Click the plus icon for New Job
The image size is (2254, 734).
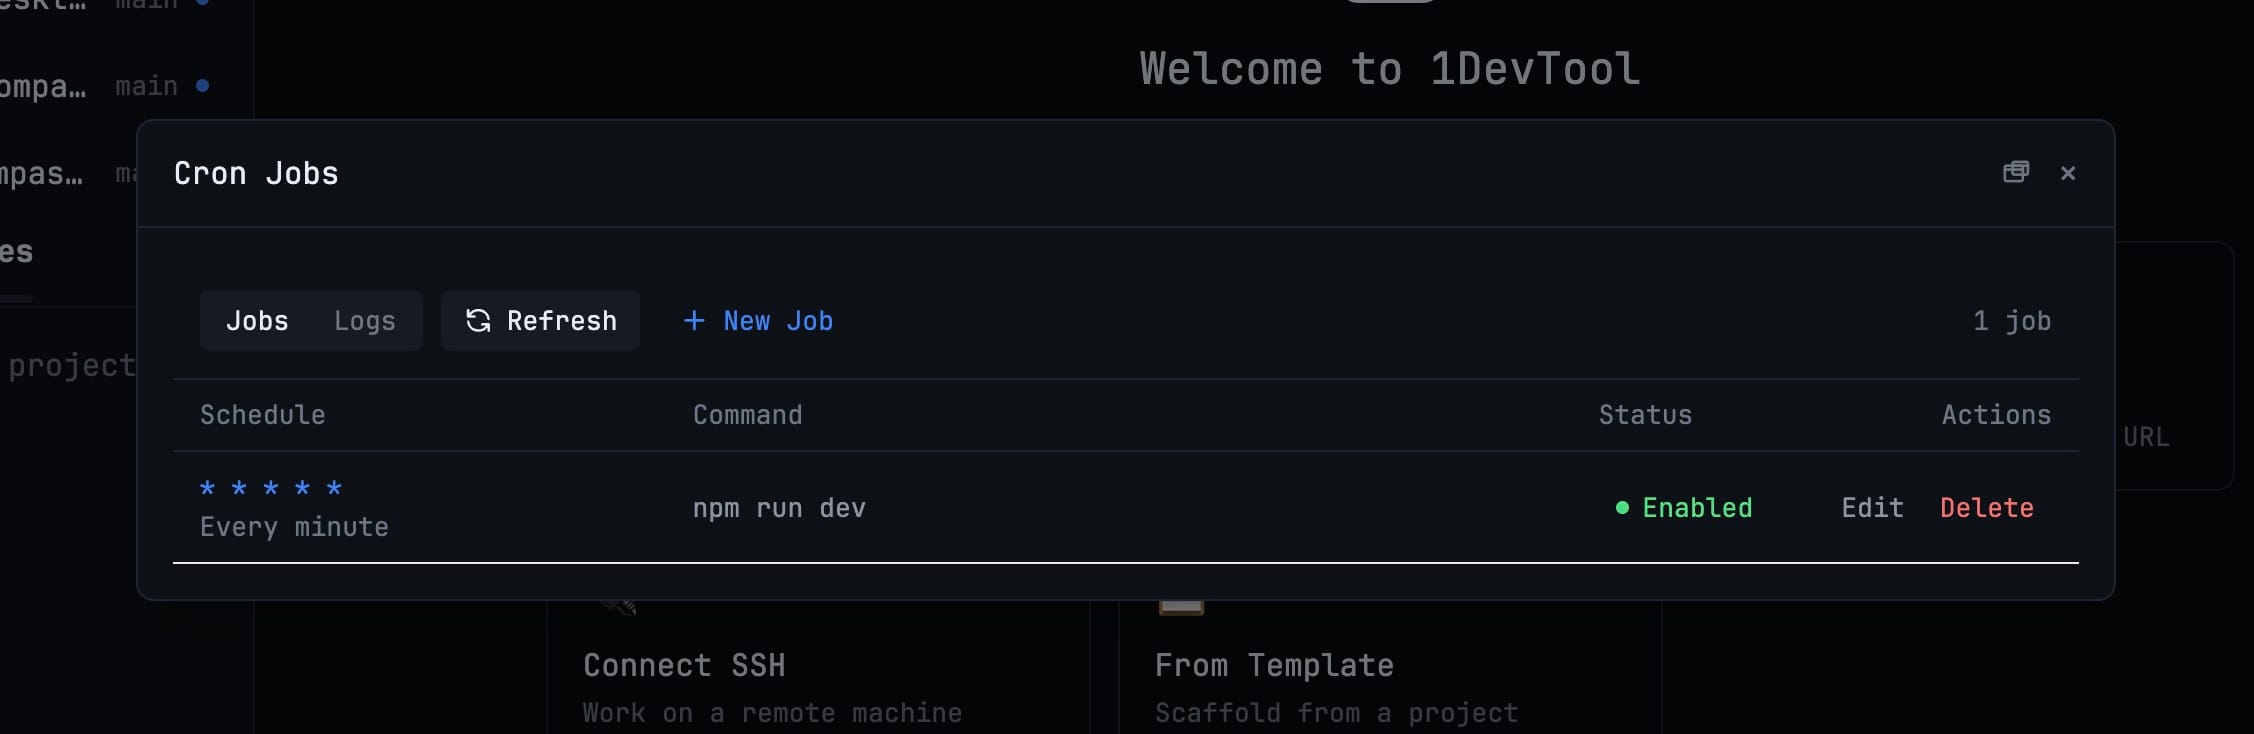point(694,321)
